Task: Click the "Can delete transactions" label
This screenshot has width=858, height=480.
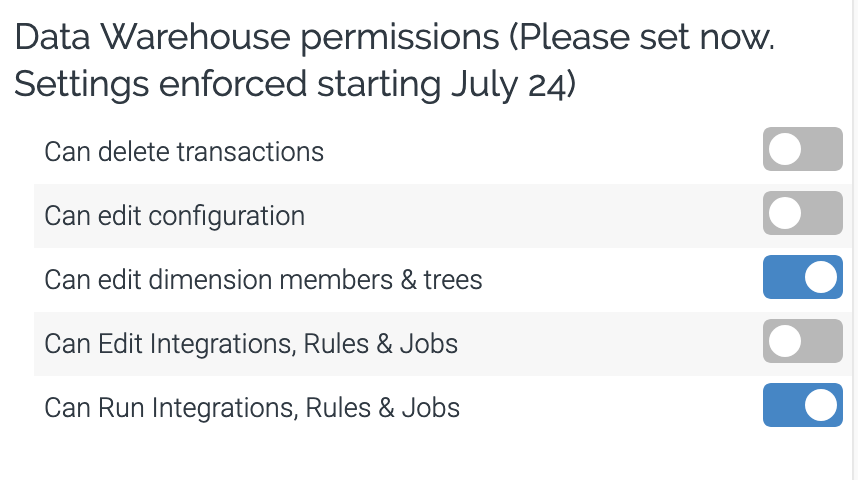Action: [x=184, y=152]
